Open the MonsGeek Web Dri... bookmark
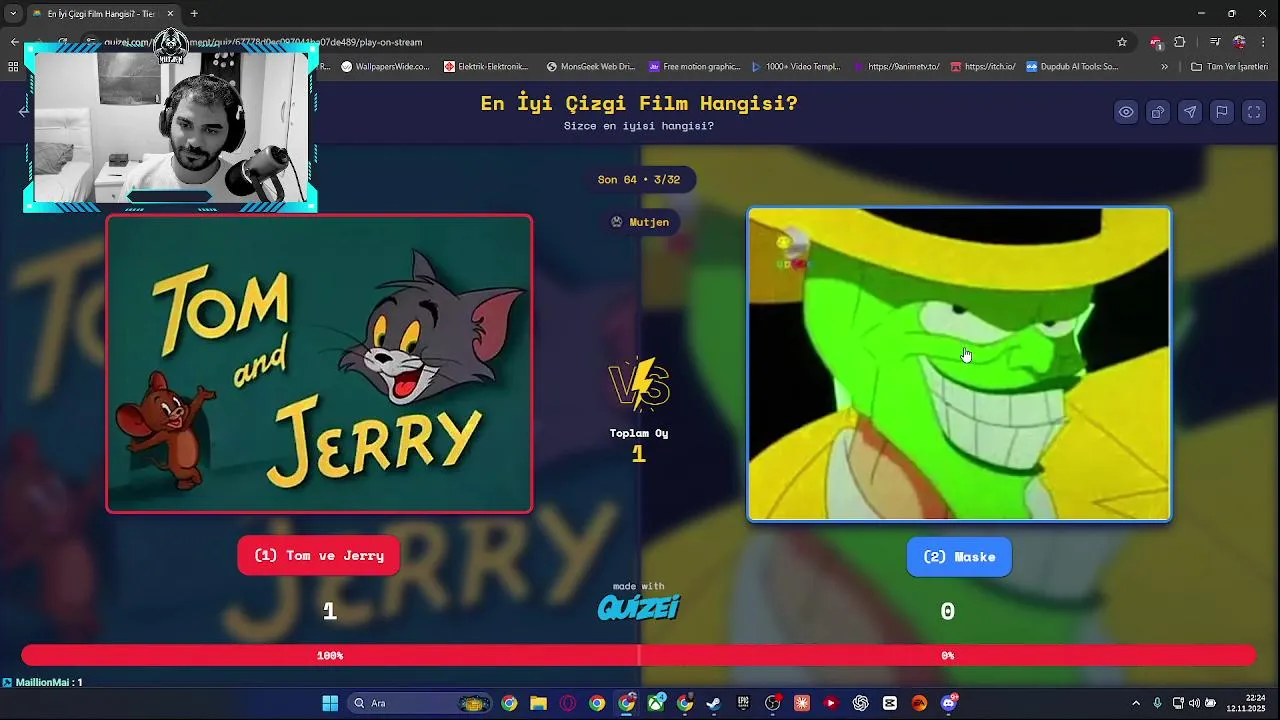The width and height of the screenshot is (1280, 720). pos(591,67)
